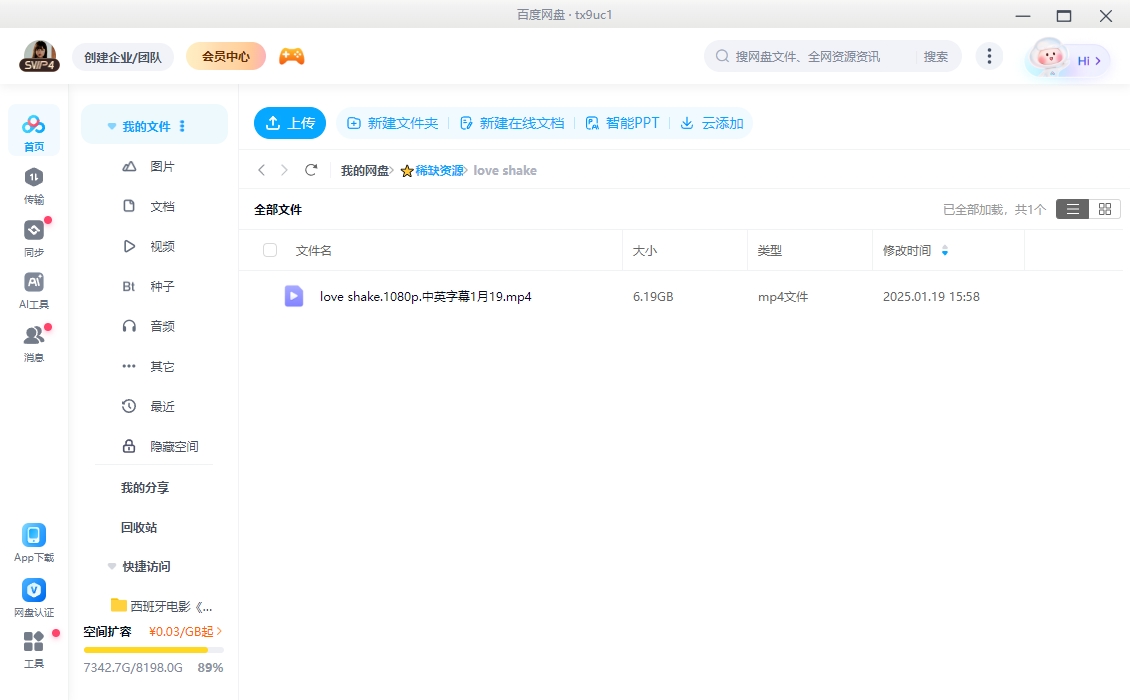
Task: Switch to grid view
Action: click(x=1105, y=209)
